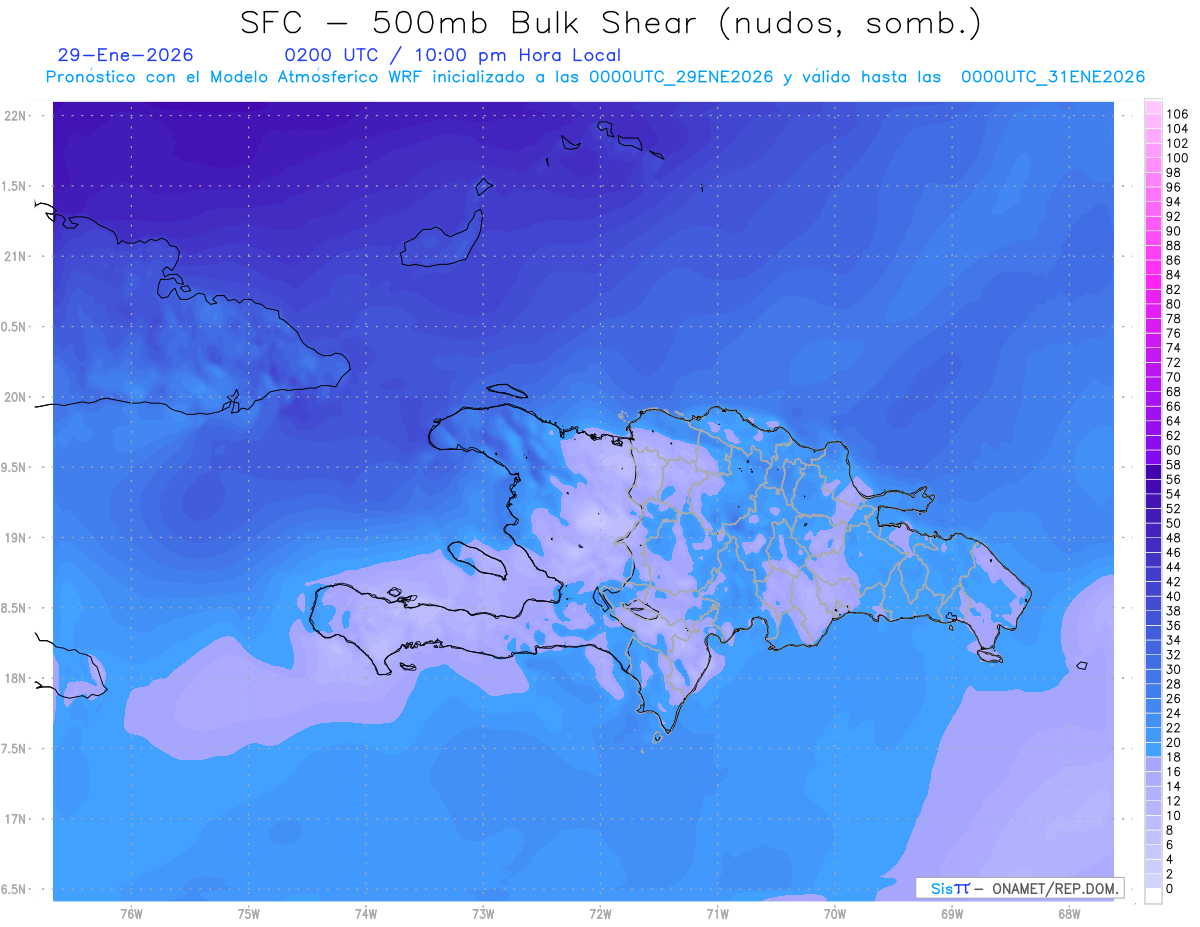This screenshot has height=927, width=1200.
Task: Click the "0000UTC_31ENE2026" valid-until timestamp
Action: click(x=1052, y=77)
